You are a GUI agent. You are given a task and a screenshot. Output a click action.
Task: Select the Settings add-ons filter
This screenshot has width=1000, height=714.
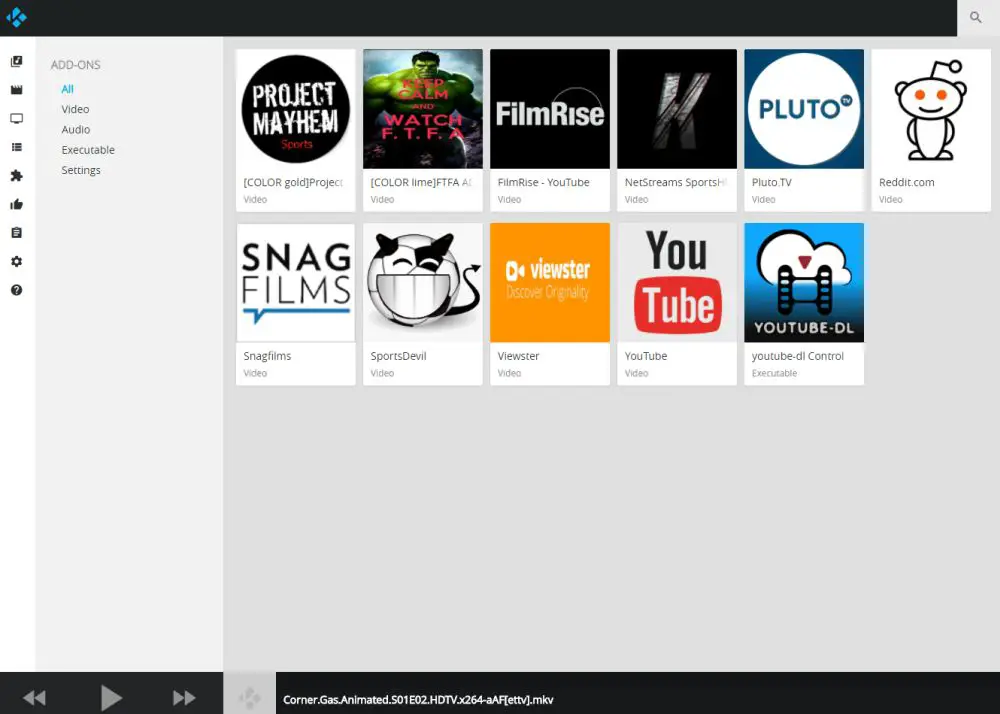click(81, 170)
